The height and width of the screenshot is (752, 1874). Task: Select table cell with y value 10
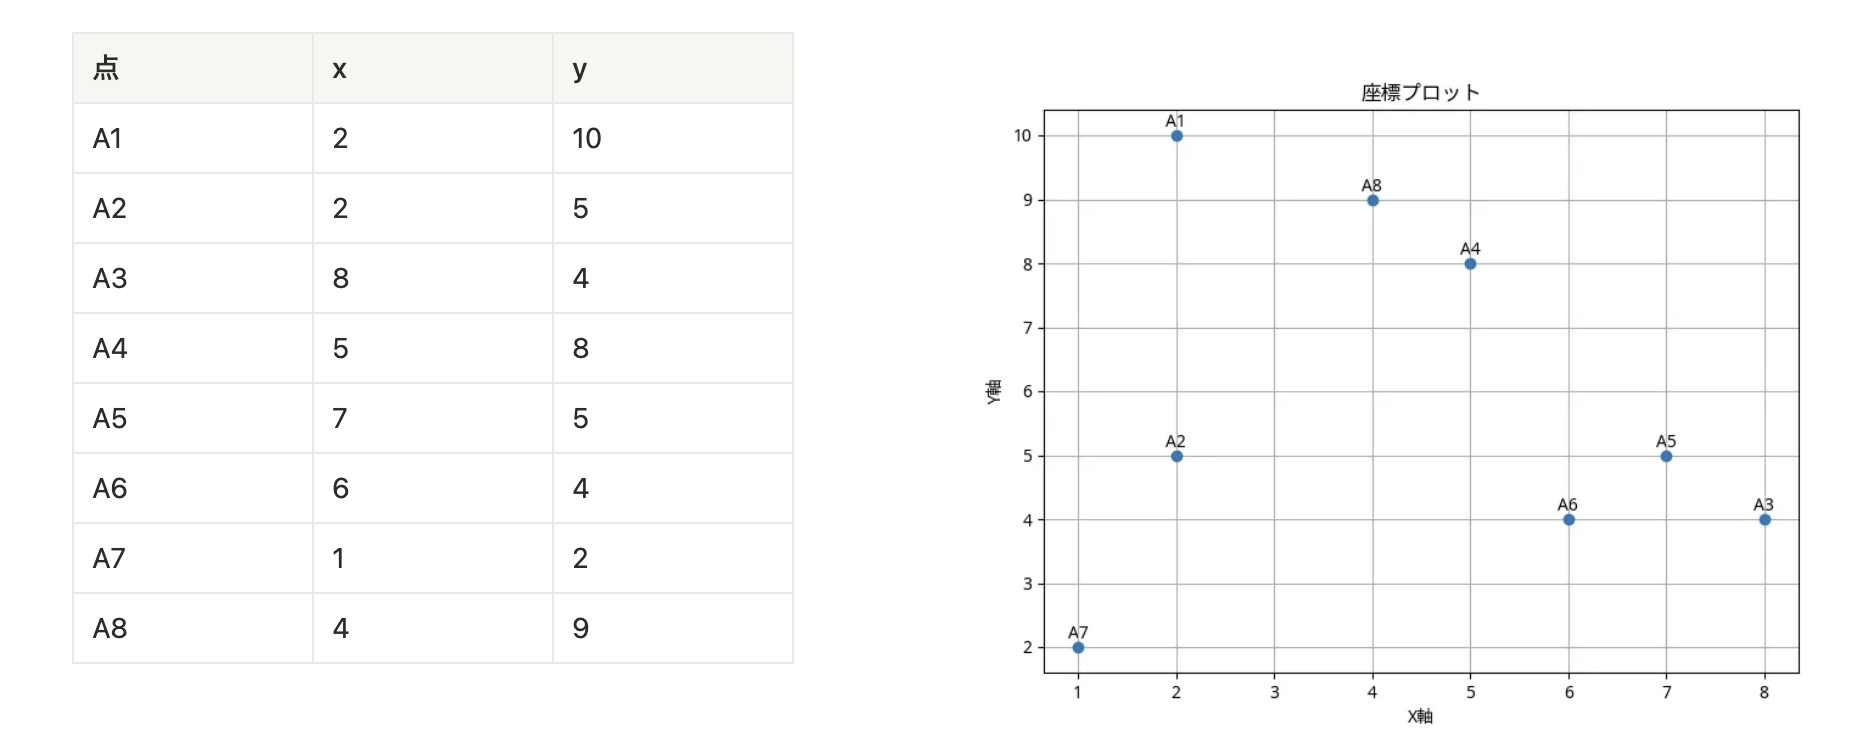tap(587, 139)
